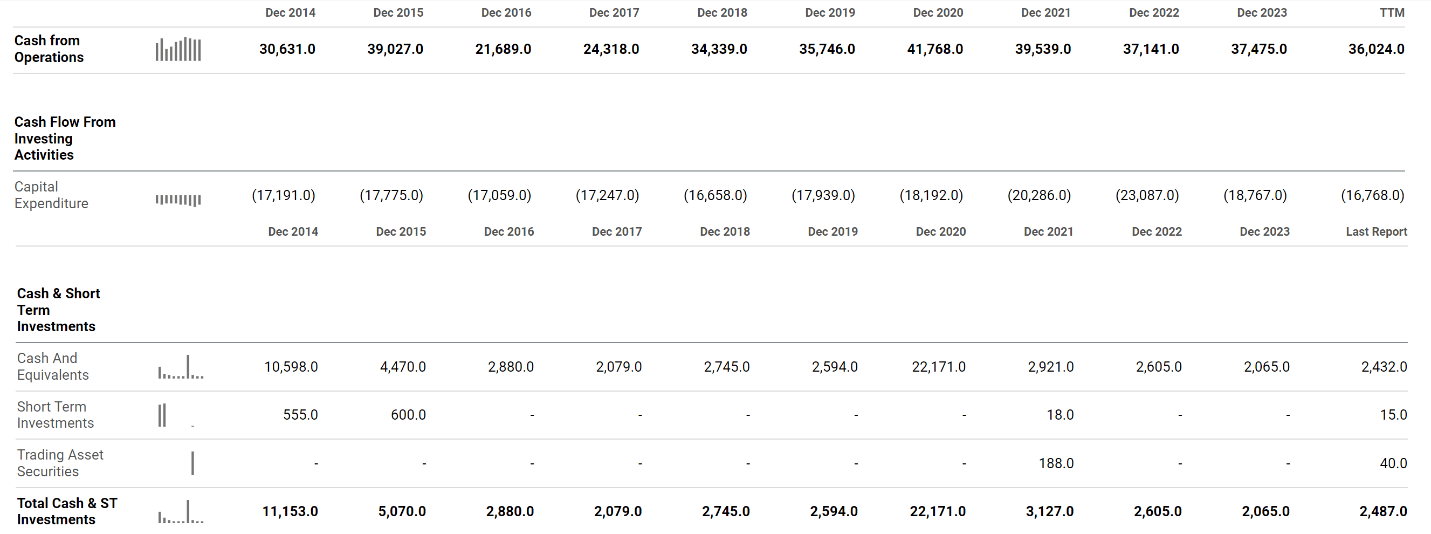1431x534 pixels.
Task: Click the Cash from Operations sparkline chart
Action: click(x=179, y=49)
